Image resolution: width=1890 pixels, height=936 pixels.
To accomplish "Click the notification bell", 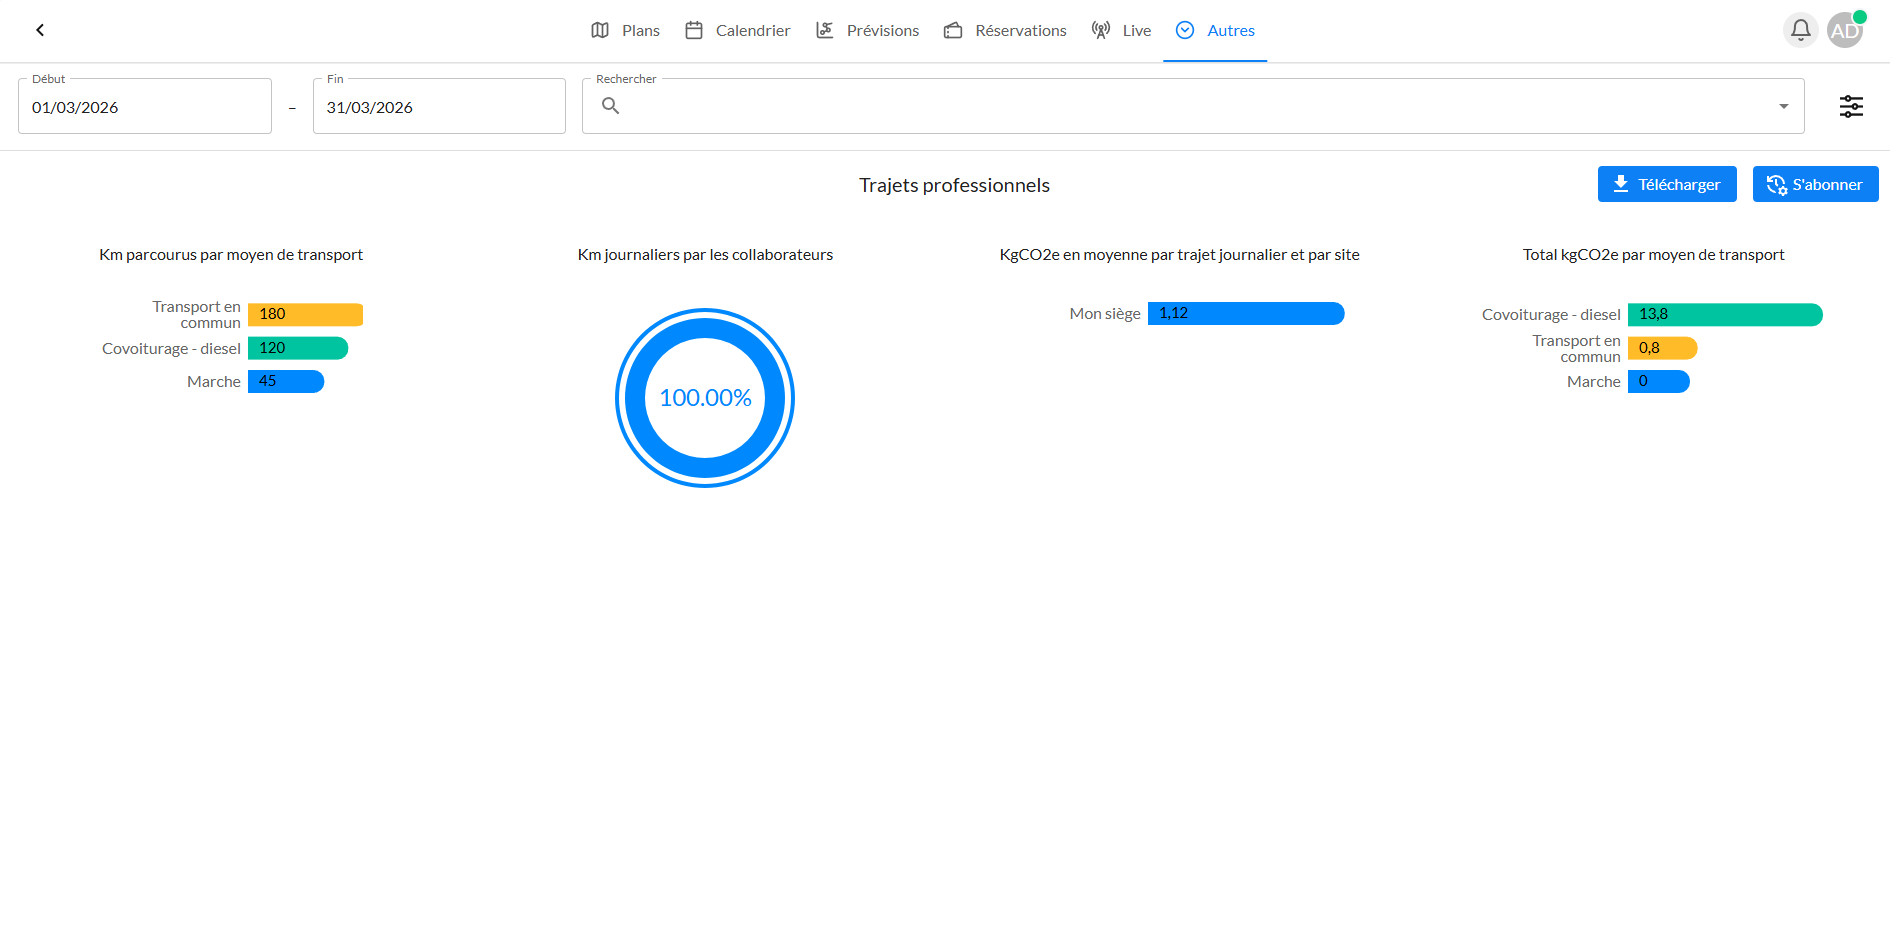I will 1800,30.
